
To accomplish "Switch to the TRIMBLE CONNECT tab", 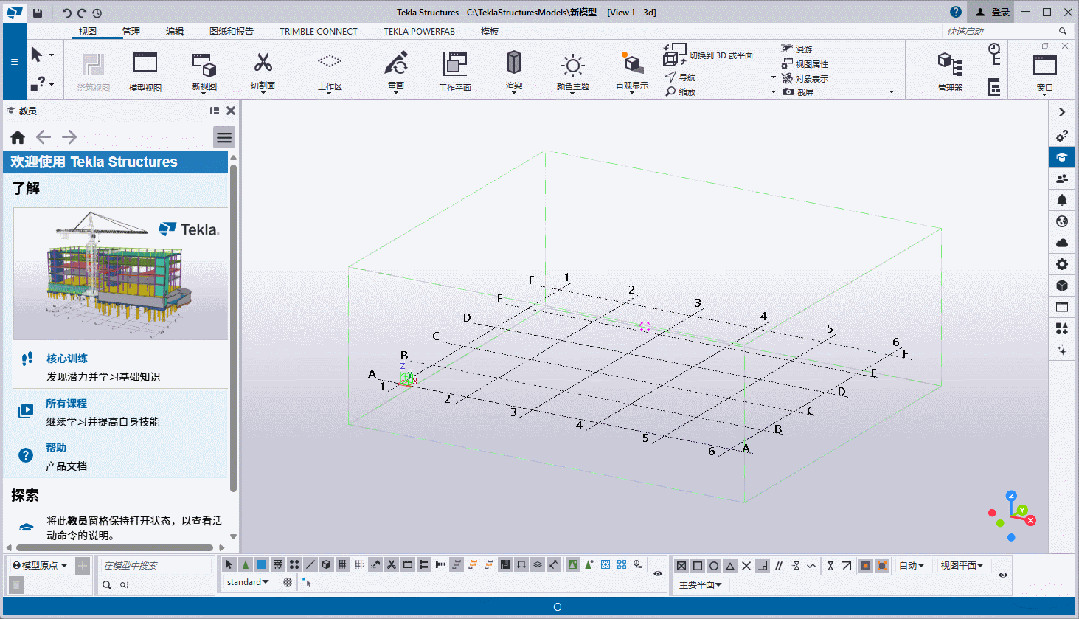I will click(319, 31).
